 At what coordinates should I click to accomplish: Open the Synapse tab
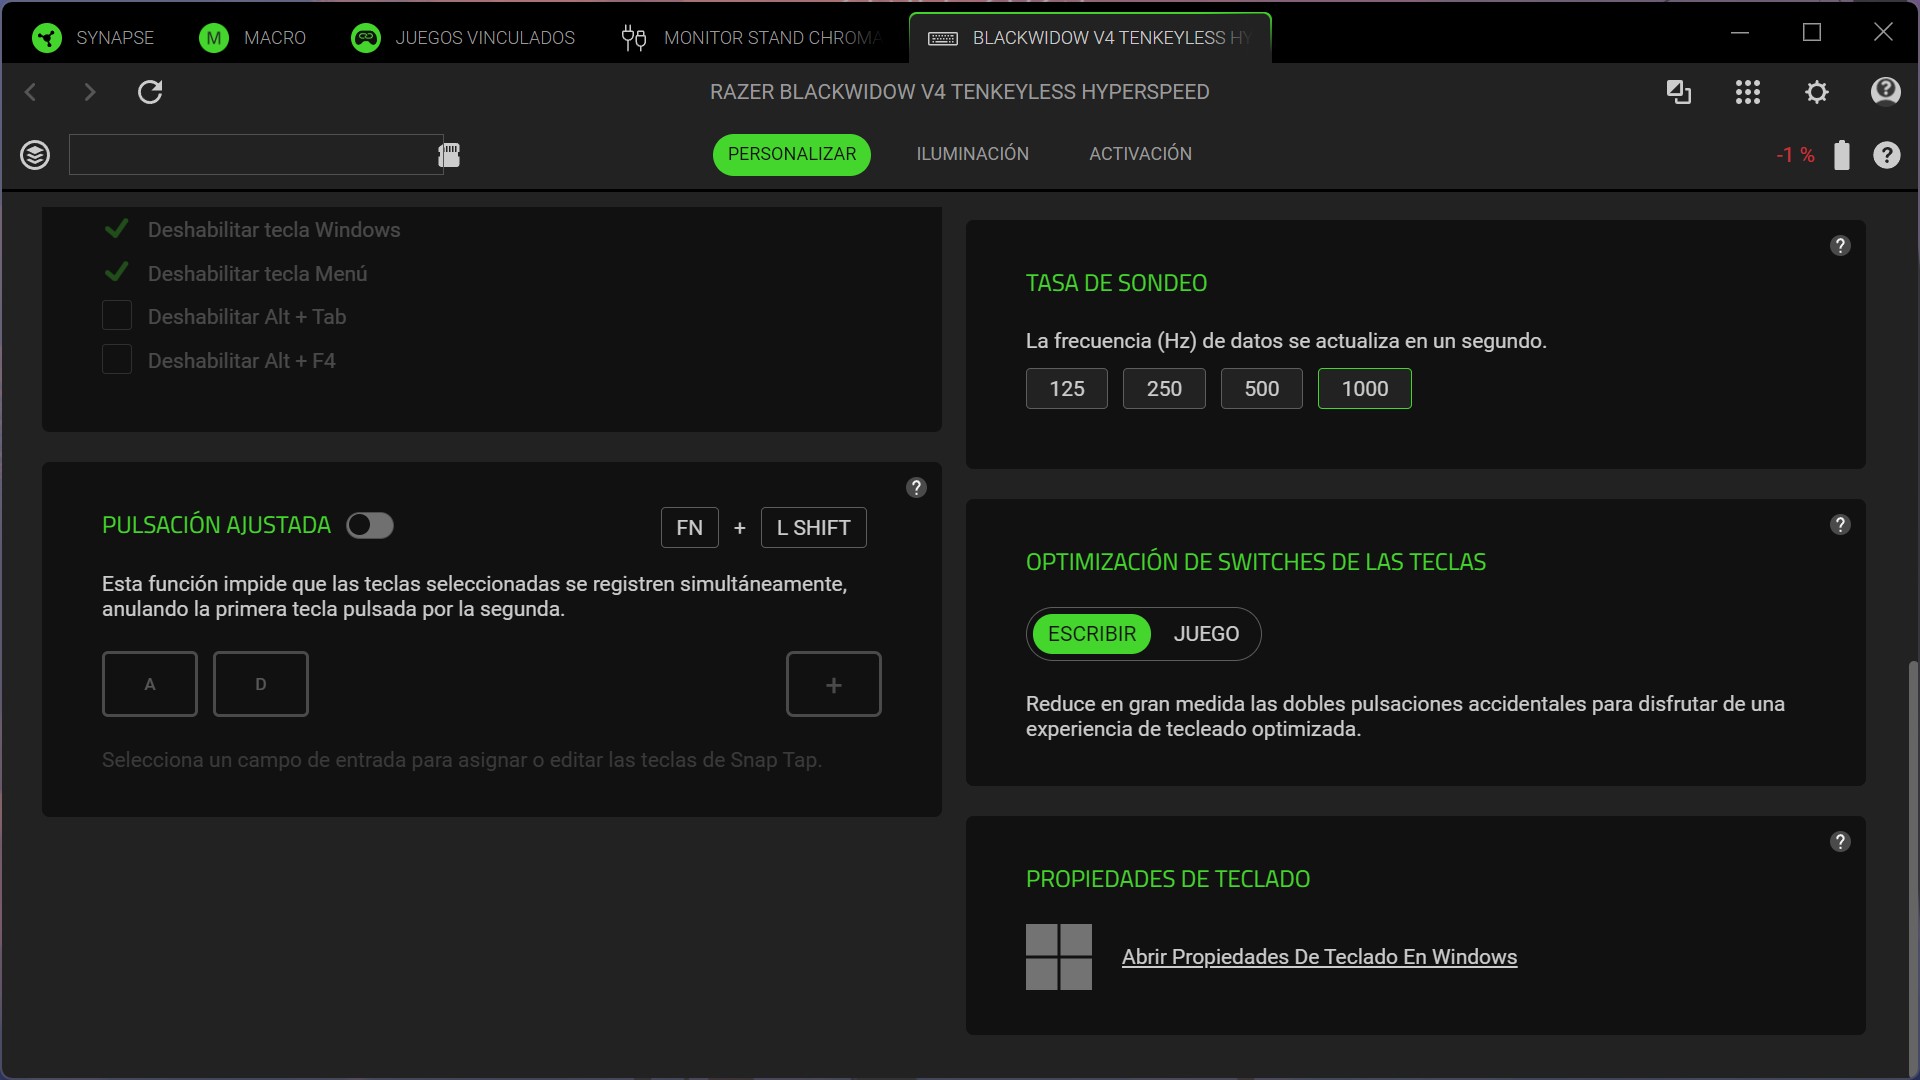tap(93, 38)
